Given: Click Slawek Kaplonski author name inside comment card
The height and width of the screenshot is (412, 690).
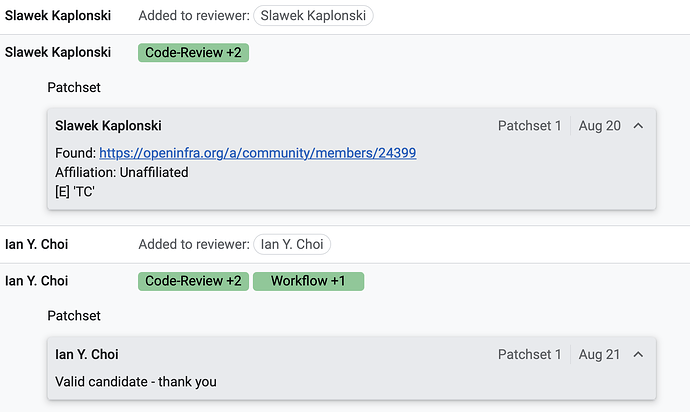Looking at the screenshot, I should click(108, 126).
